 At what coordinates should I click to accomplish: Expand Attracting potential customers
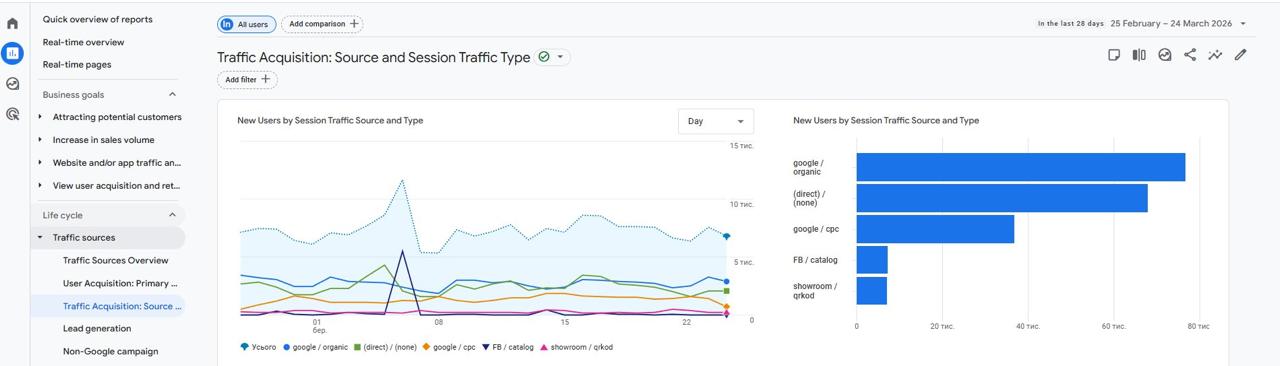[40, 117]
